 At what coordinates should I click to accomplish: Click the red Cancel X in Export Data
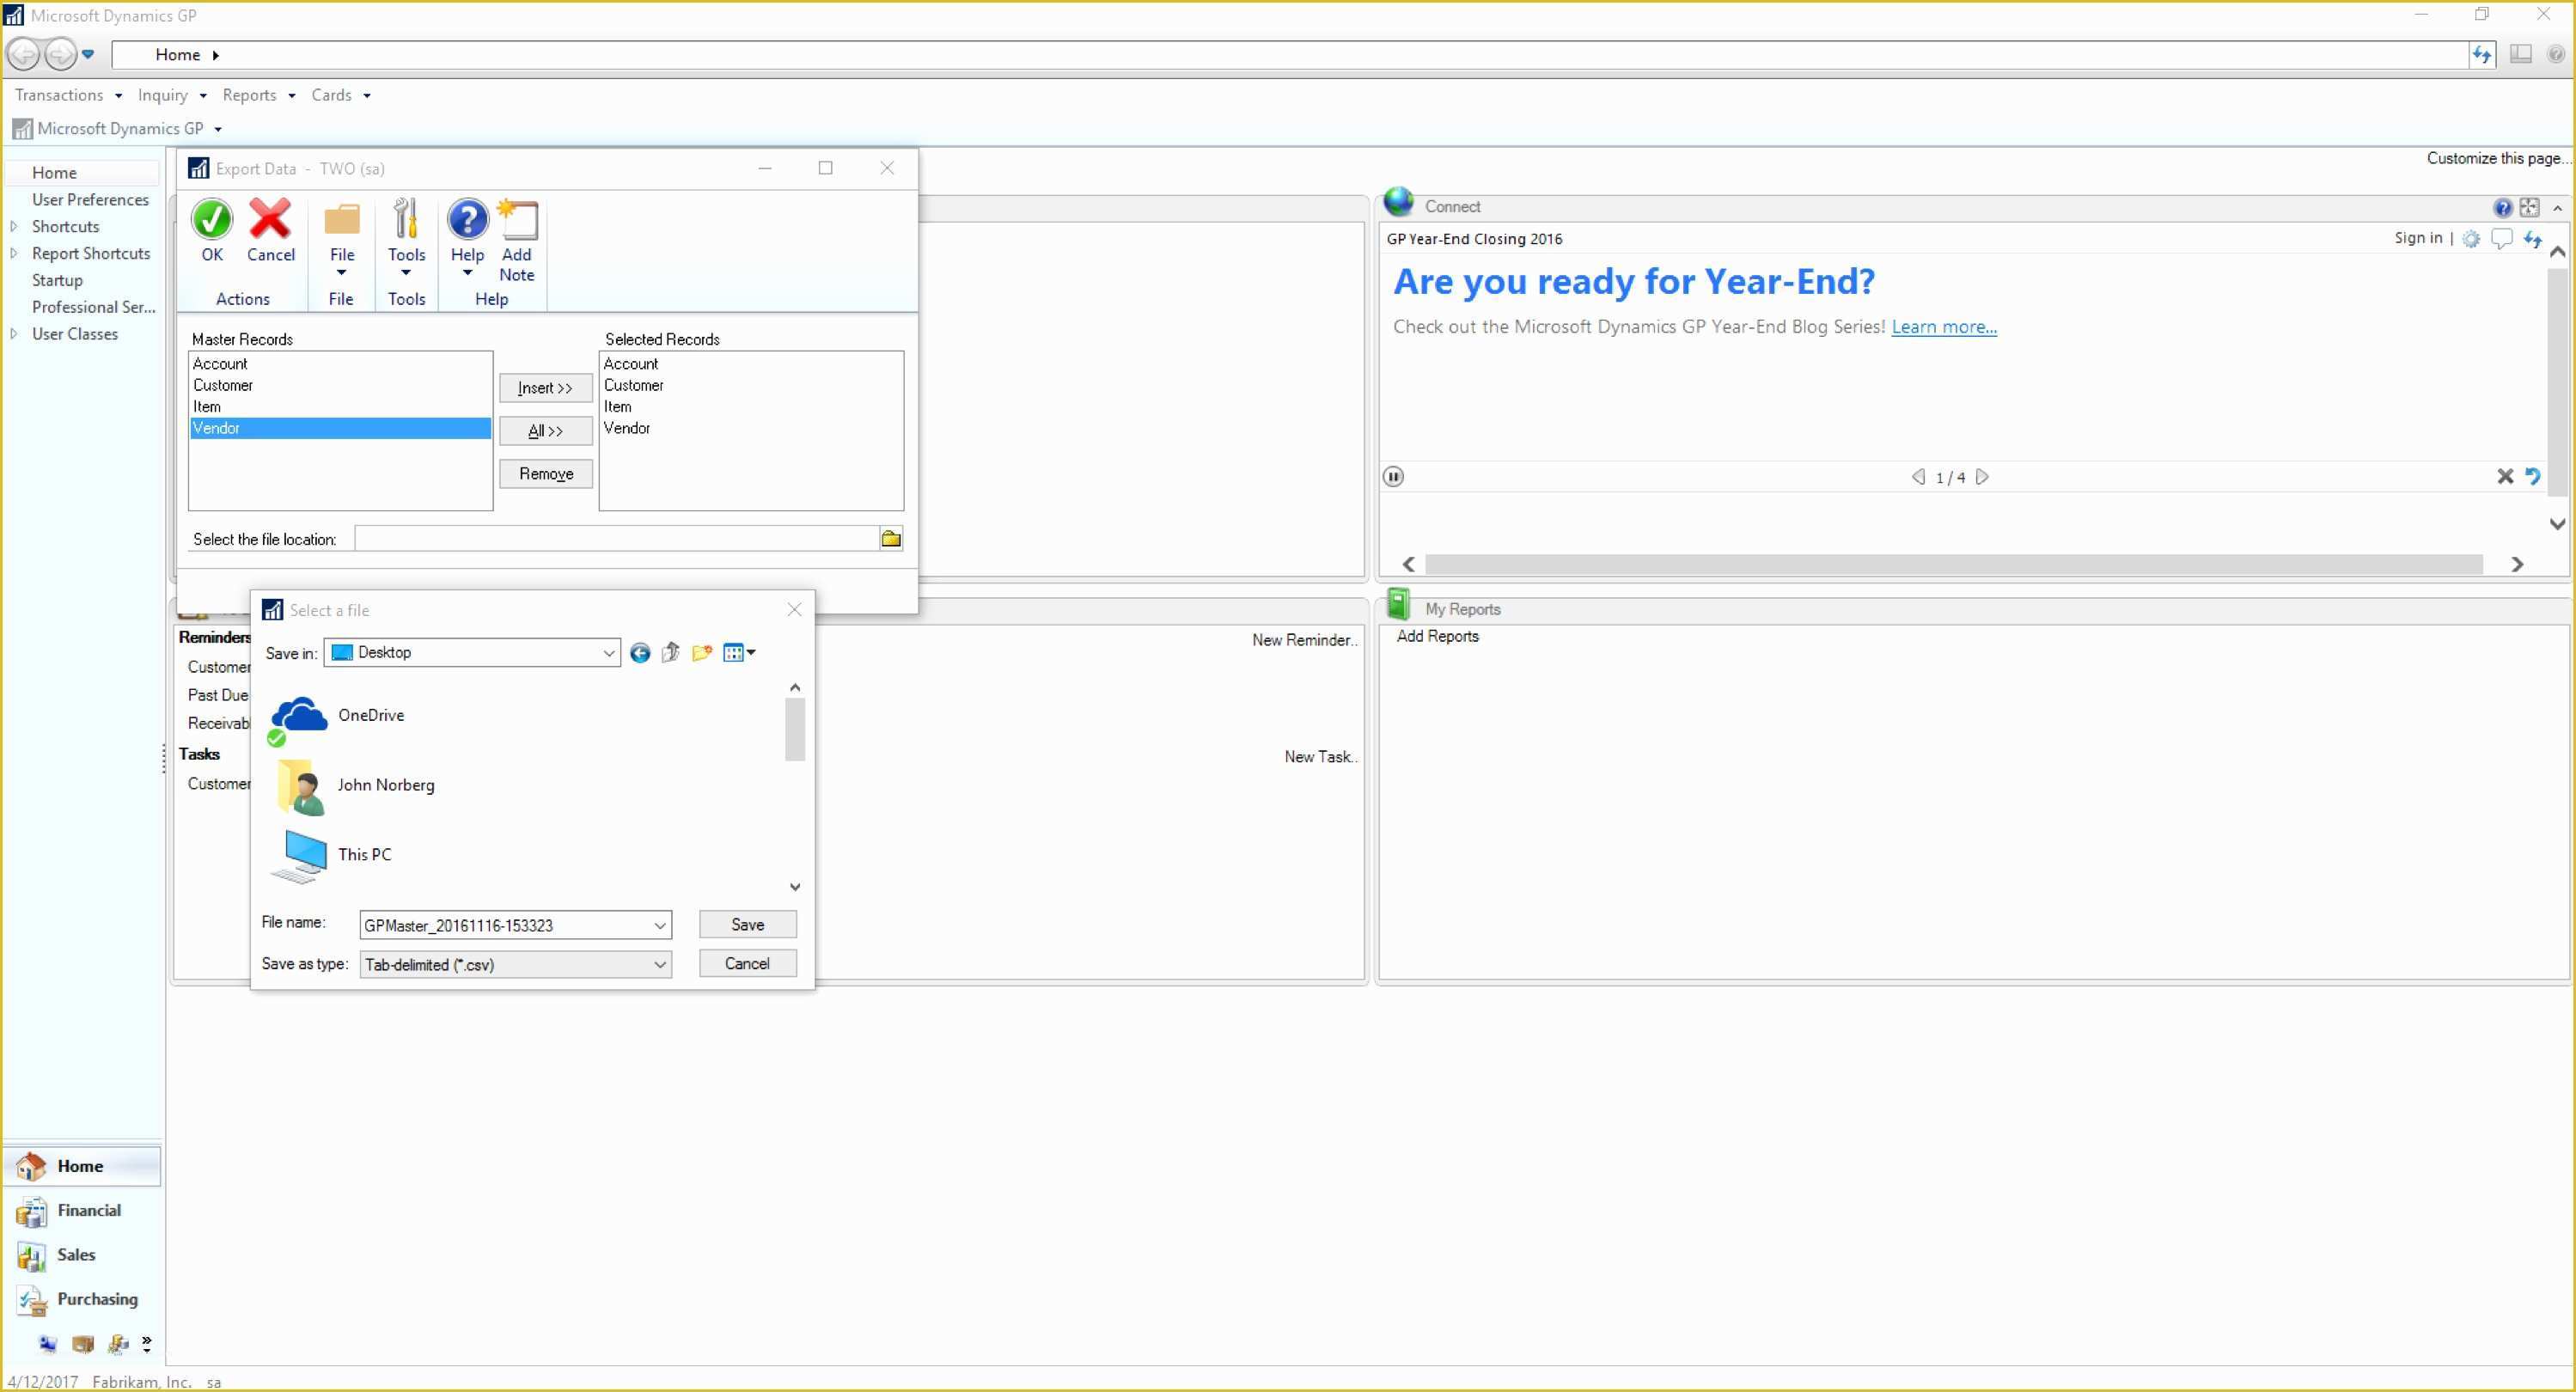270,220
